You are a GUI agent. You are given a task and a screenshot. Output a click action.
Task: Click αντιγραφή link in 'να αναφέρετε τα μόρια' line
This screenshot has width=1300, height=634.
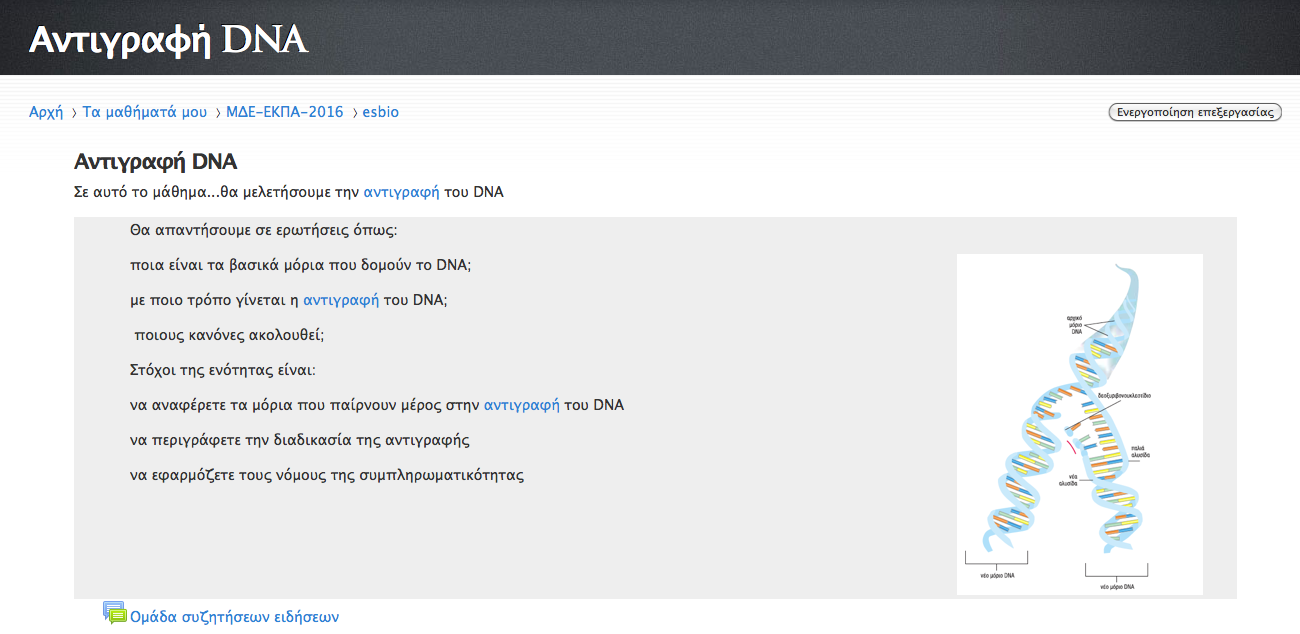tap(521, 405)
